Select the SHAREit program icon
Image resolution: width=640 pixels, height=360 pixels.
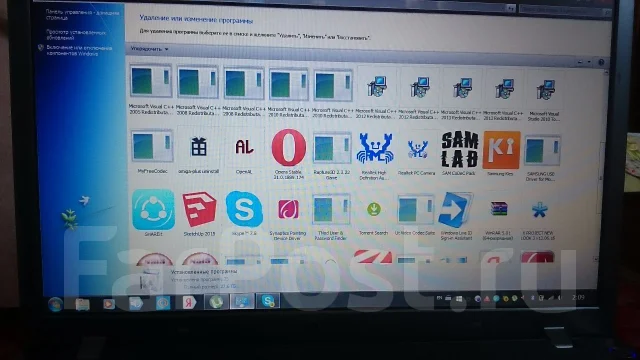[x=153, y=209]
